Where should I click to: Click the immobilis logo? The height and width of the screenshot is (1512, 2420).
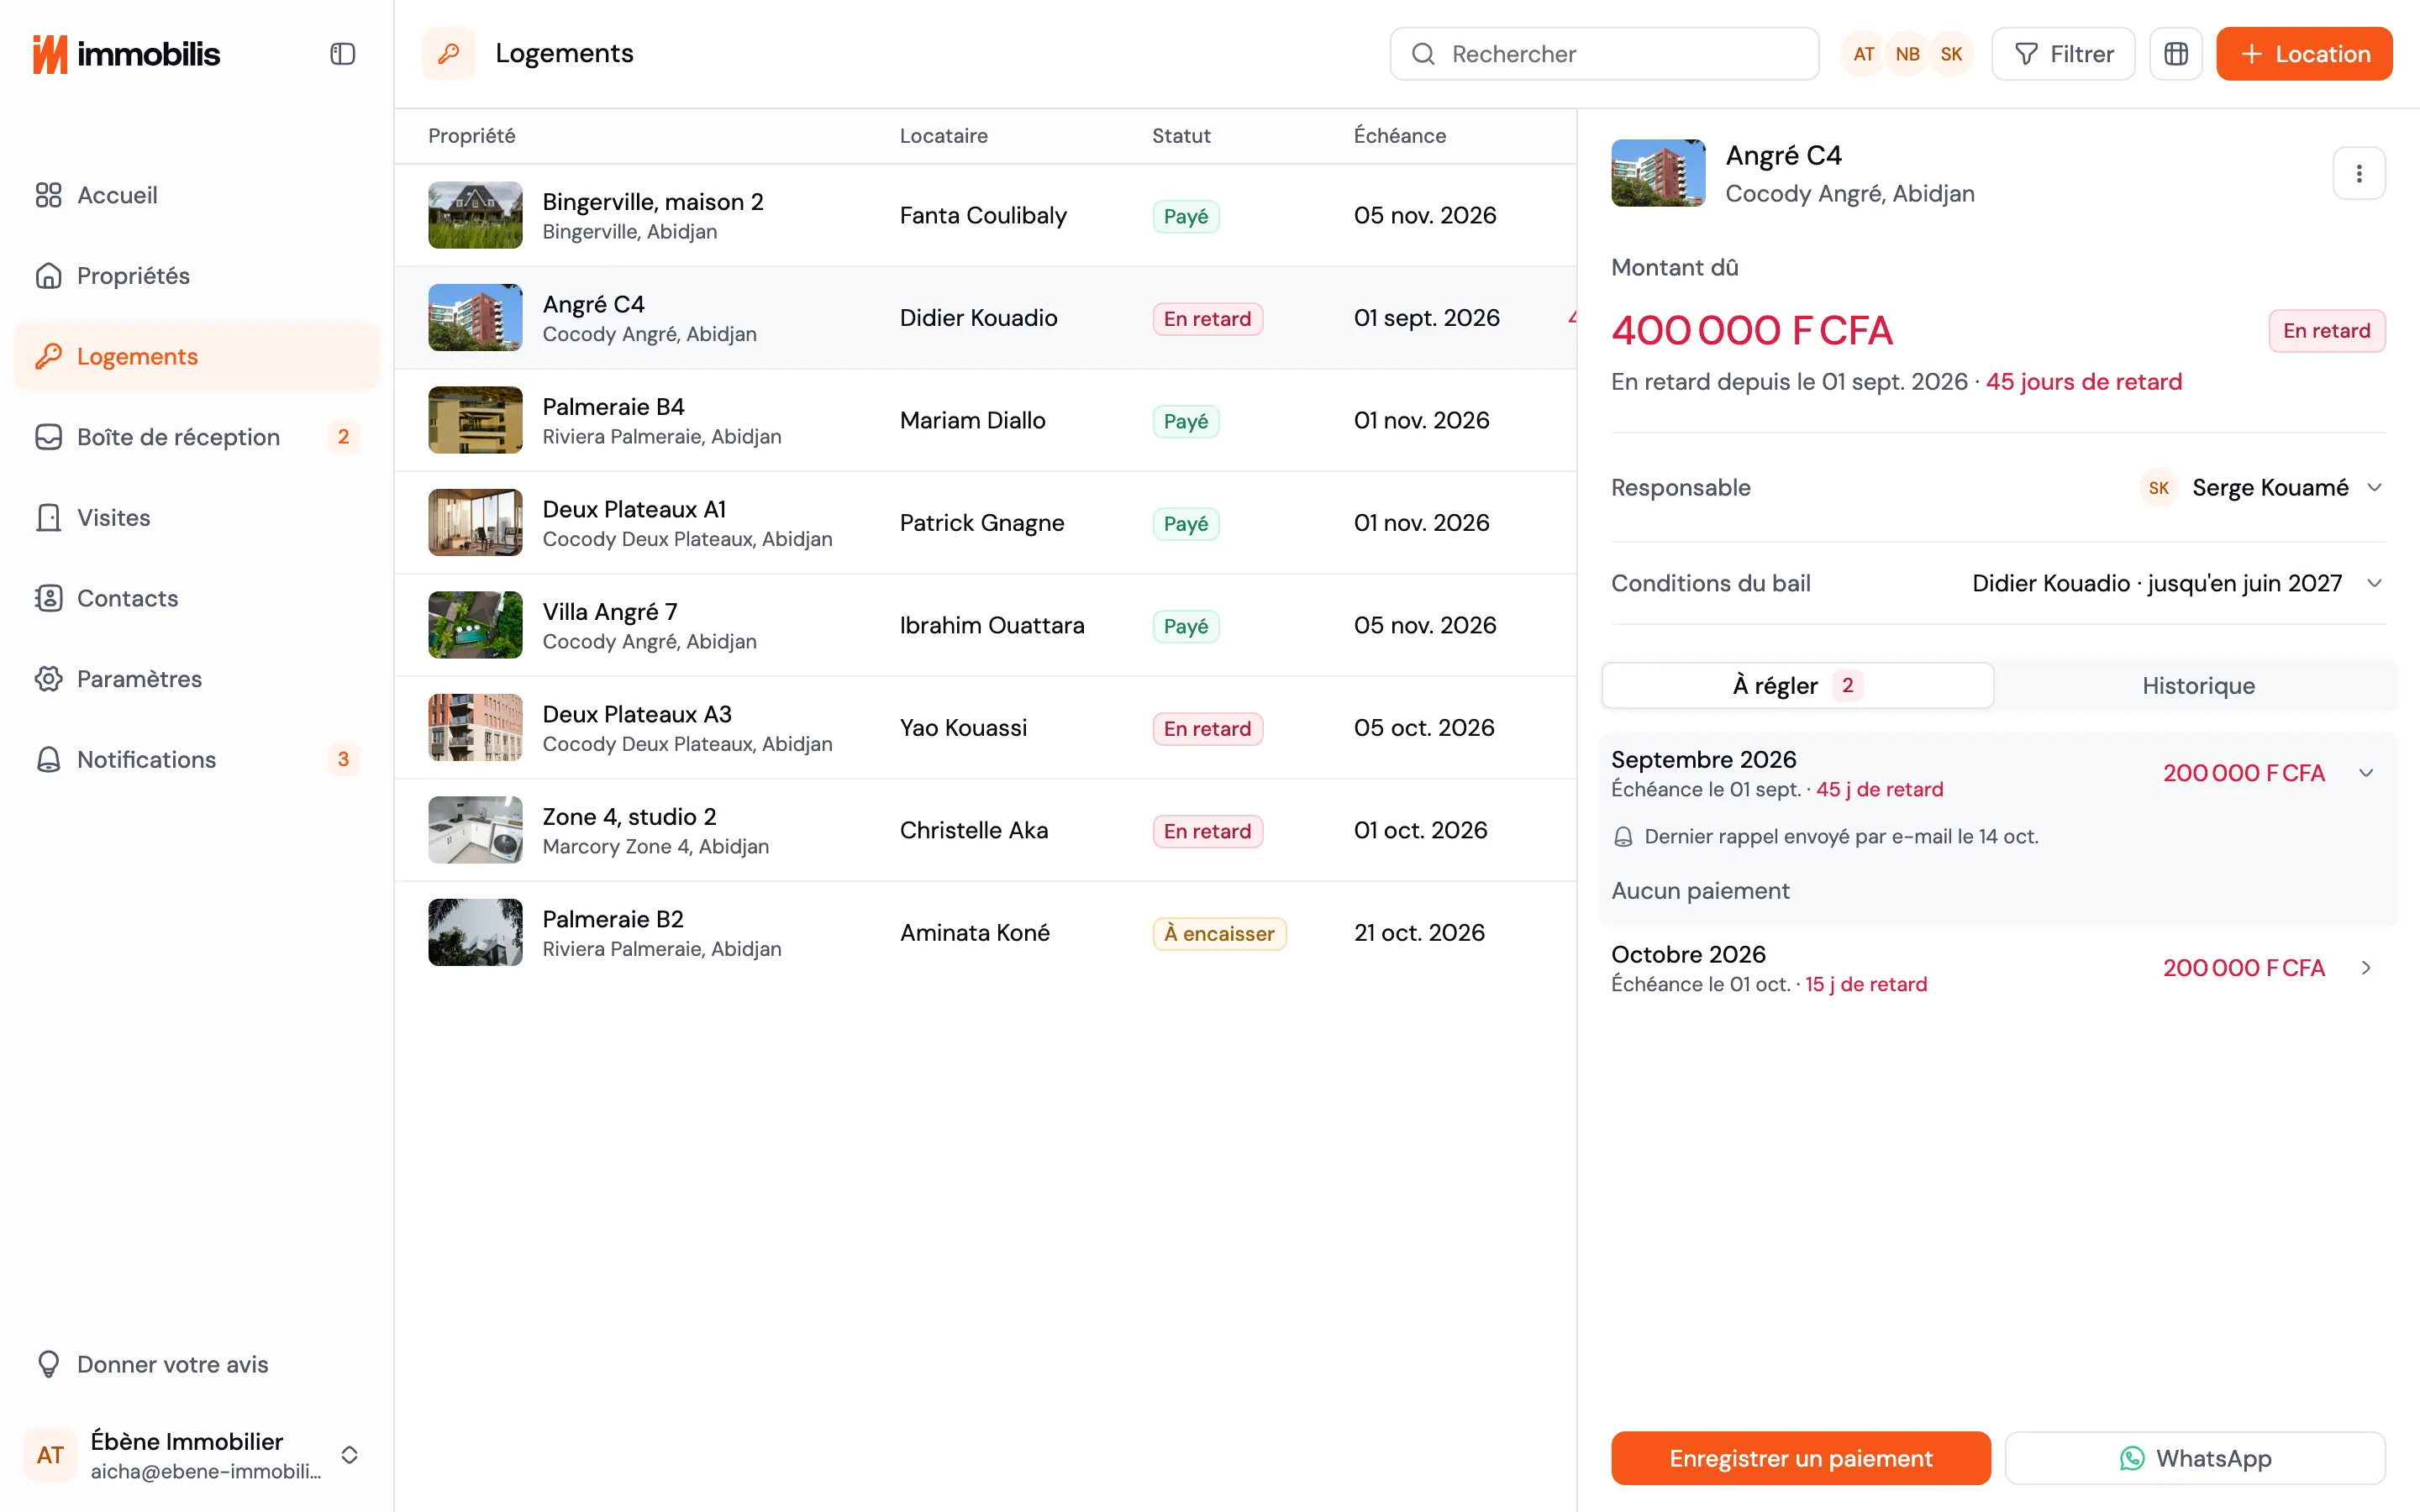click(x=126, y=54)
